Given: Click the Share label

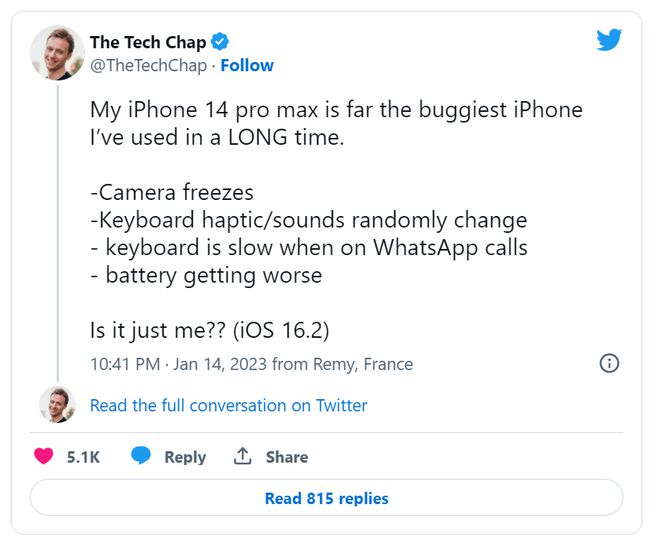Looking at the screenshot, I should point(287,457).
